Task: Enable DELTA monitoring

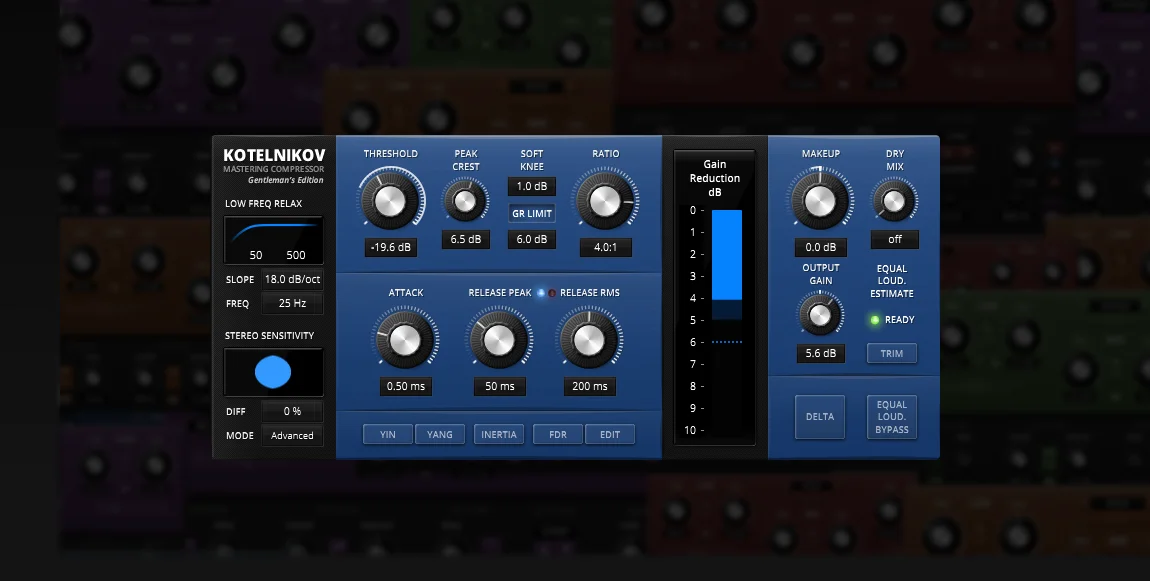Action: click(x=820, y=417)
